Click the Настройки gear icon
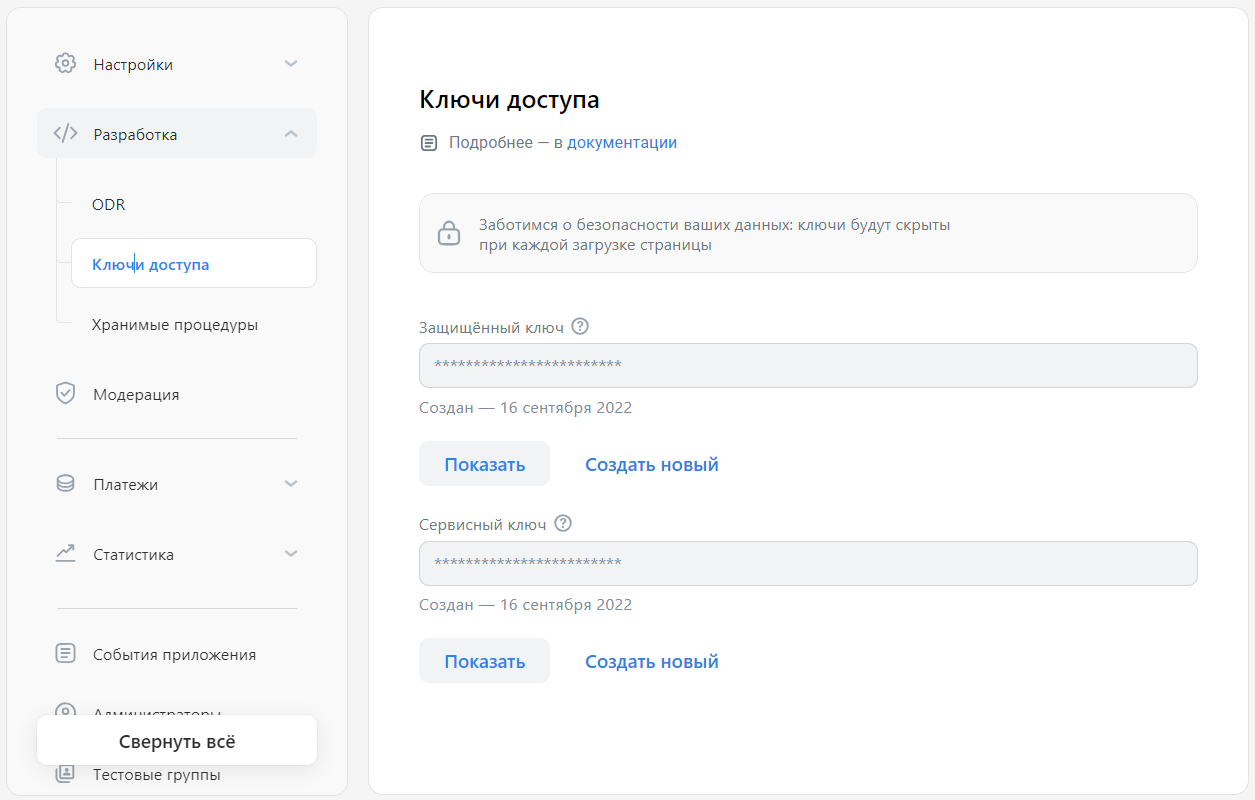 [65, 63]
